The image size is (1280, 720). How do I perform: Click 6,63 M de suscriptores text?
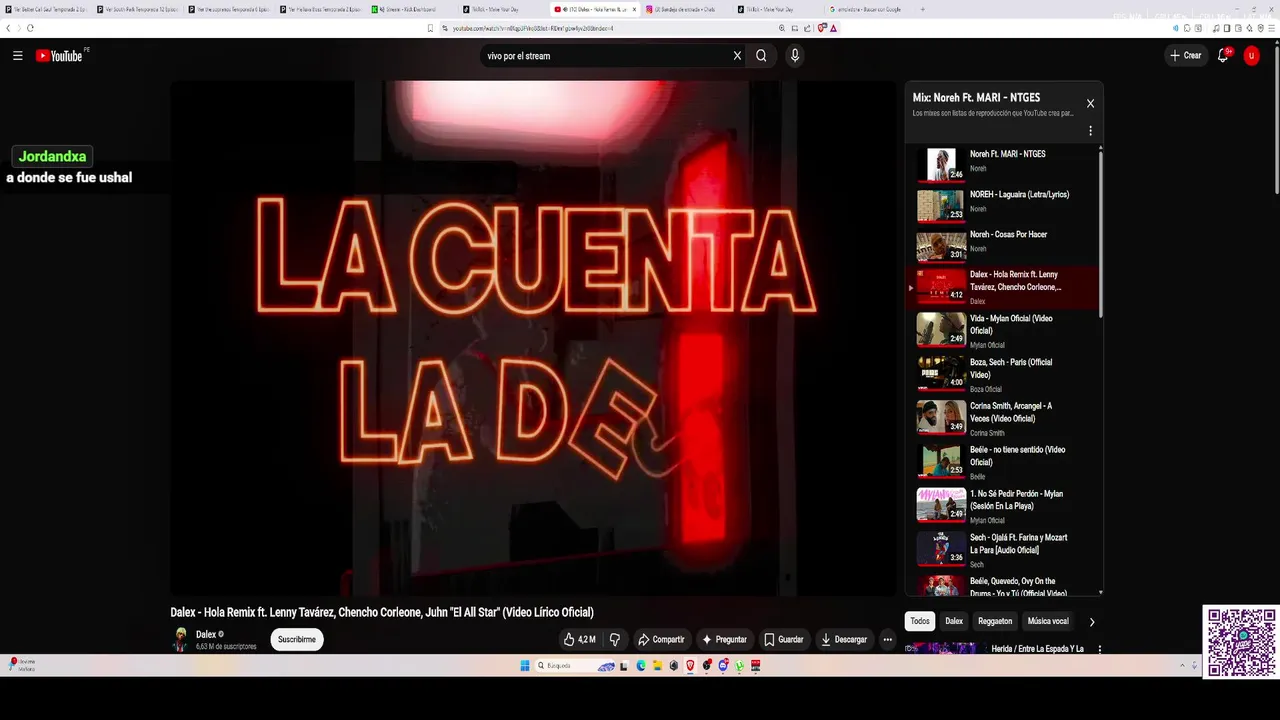[x=226, y=647]
